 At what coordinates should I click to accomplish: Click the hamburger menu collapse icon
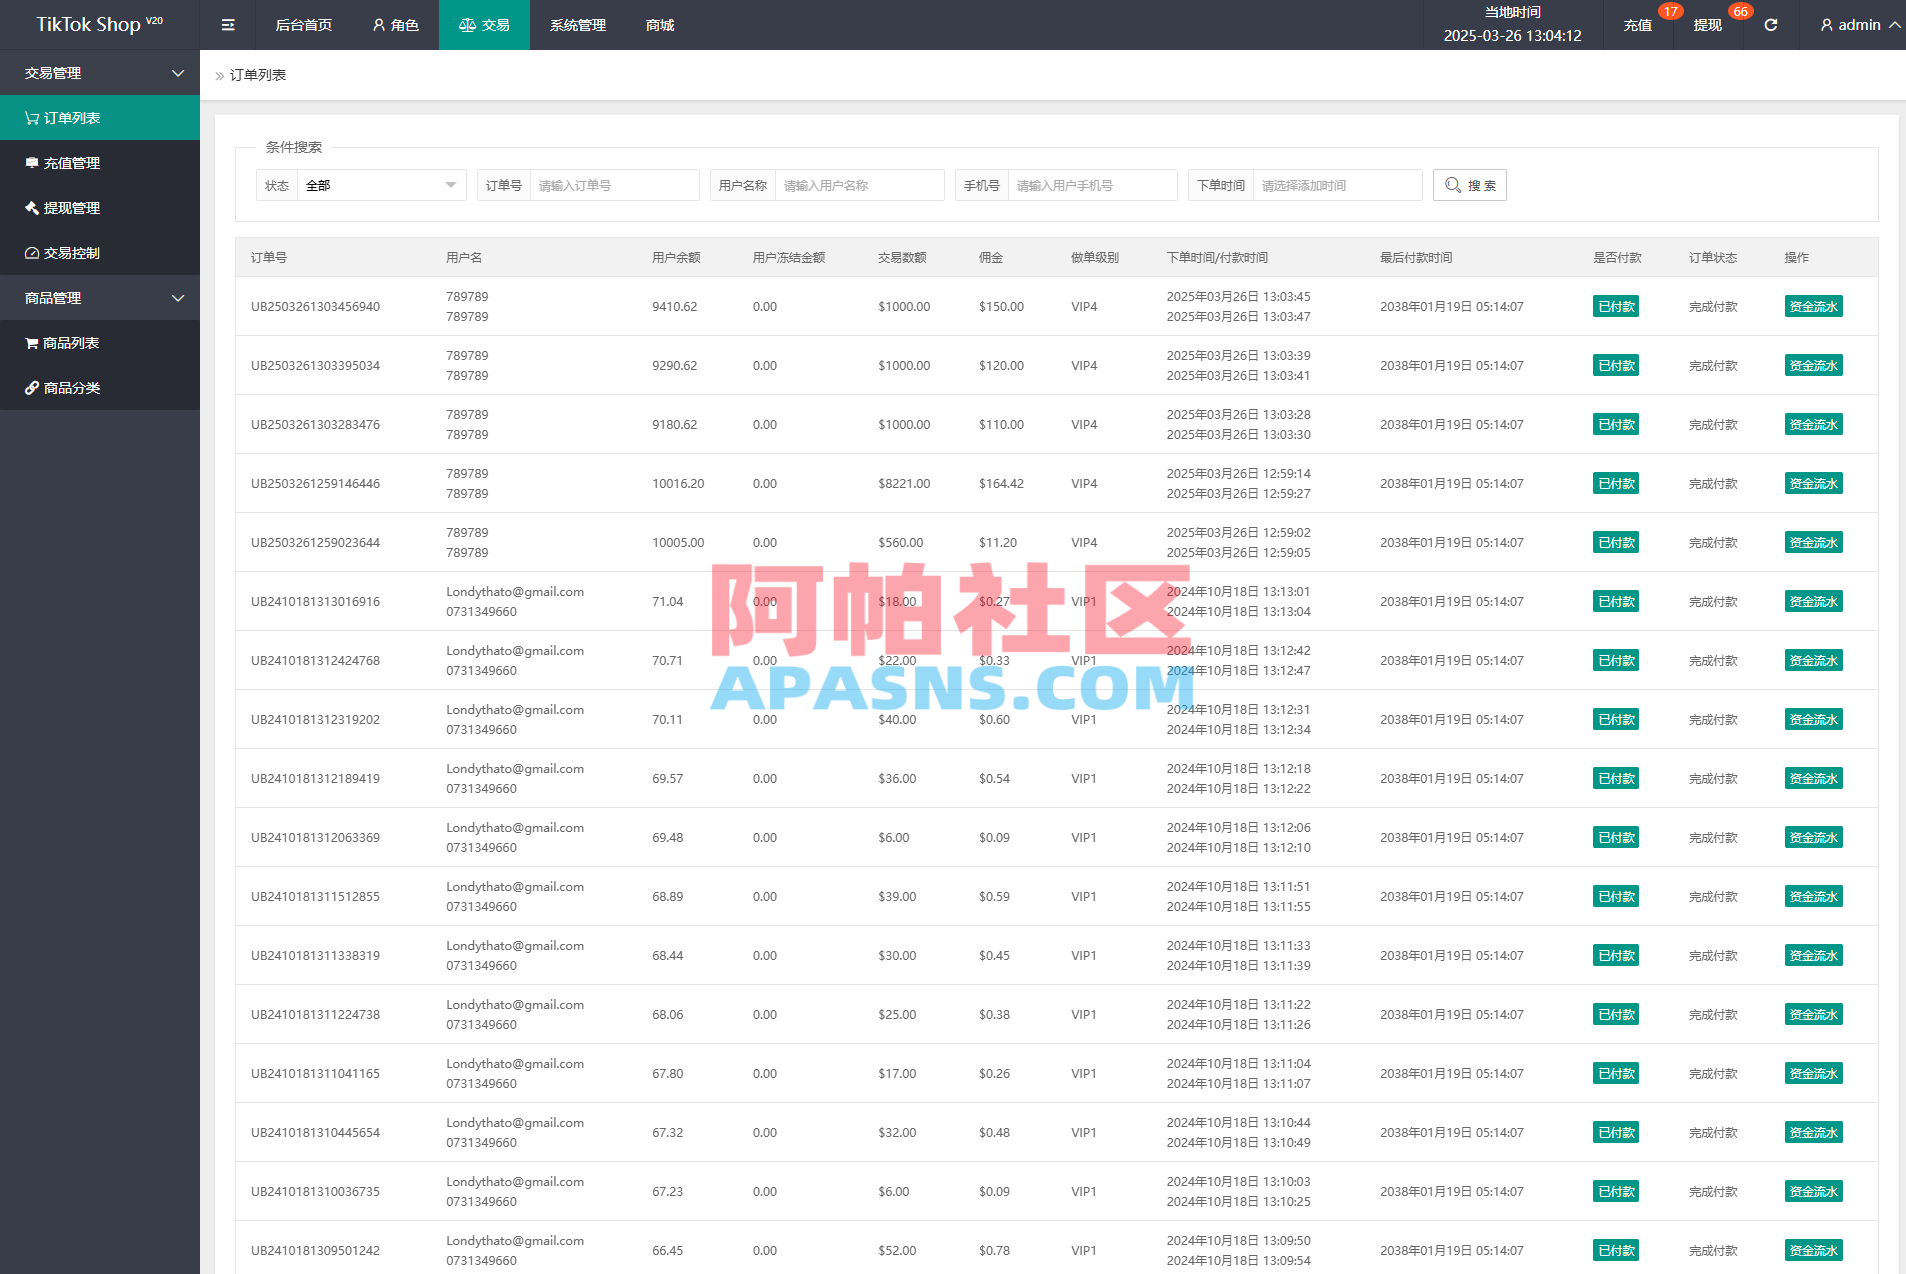pyautogui.click(x=227, y=24)
